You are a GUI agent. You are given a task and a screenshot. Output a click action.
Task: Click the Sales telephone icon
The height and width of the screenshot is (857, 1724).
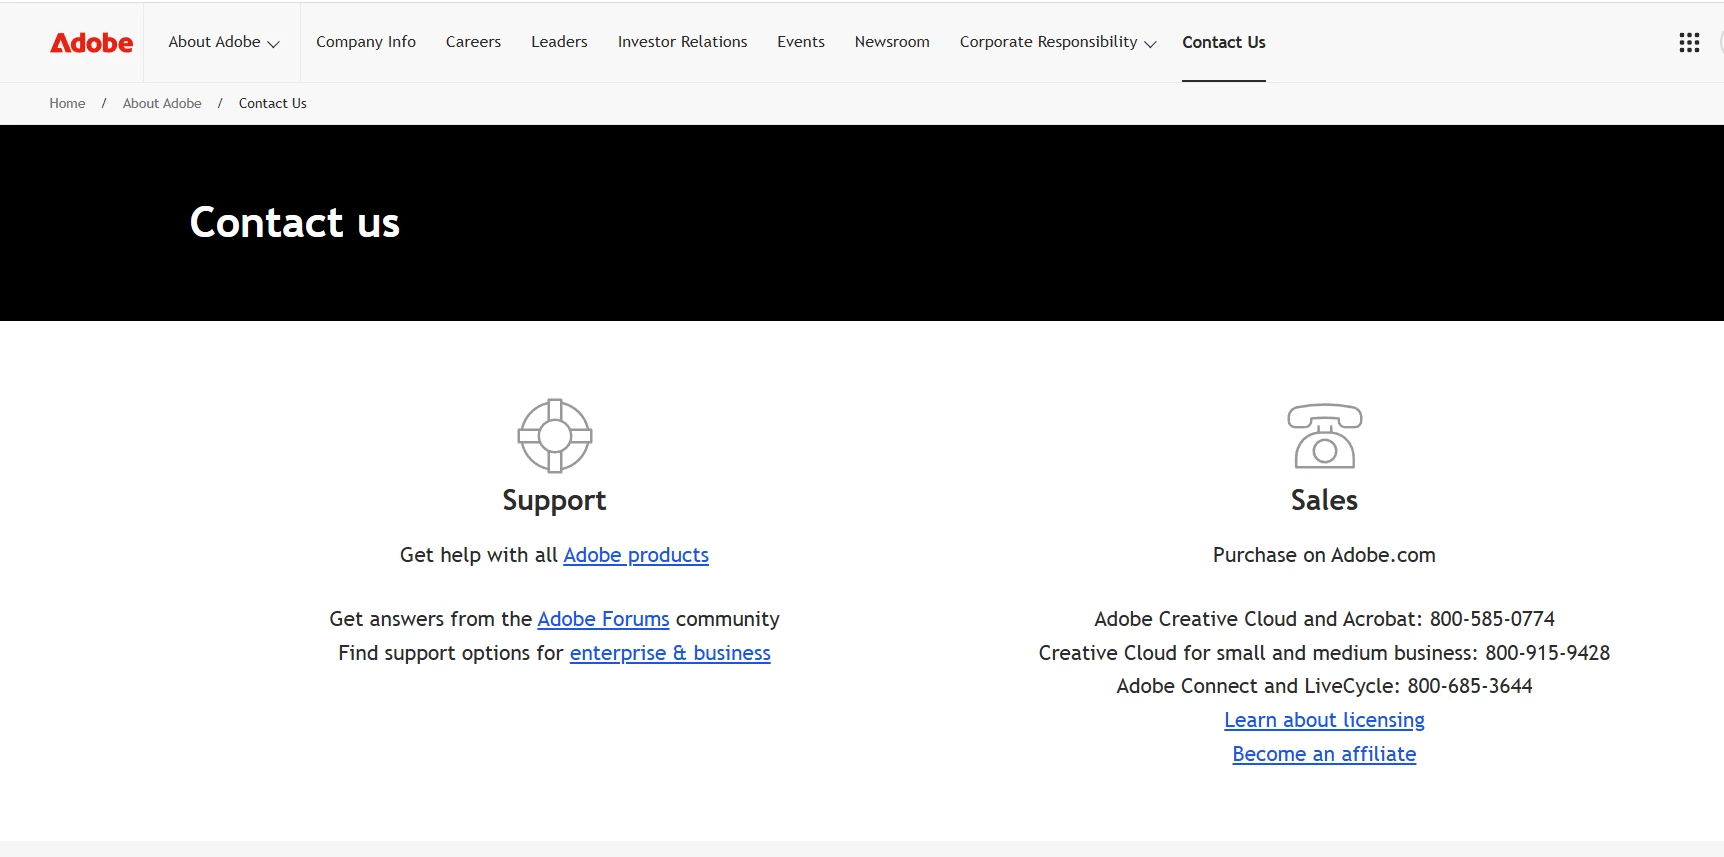point(1324,436)
